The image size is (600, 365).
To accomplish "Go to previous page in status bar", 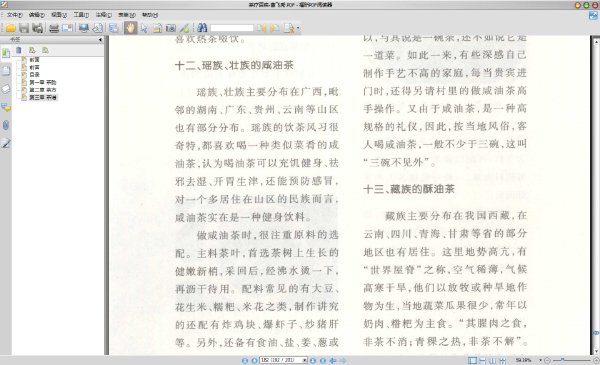I will (x=254, y=360).
